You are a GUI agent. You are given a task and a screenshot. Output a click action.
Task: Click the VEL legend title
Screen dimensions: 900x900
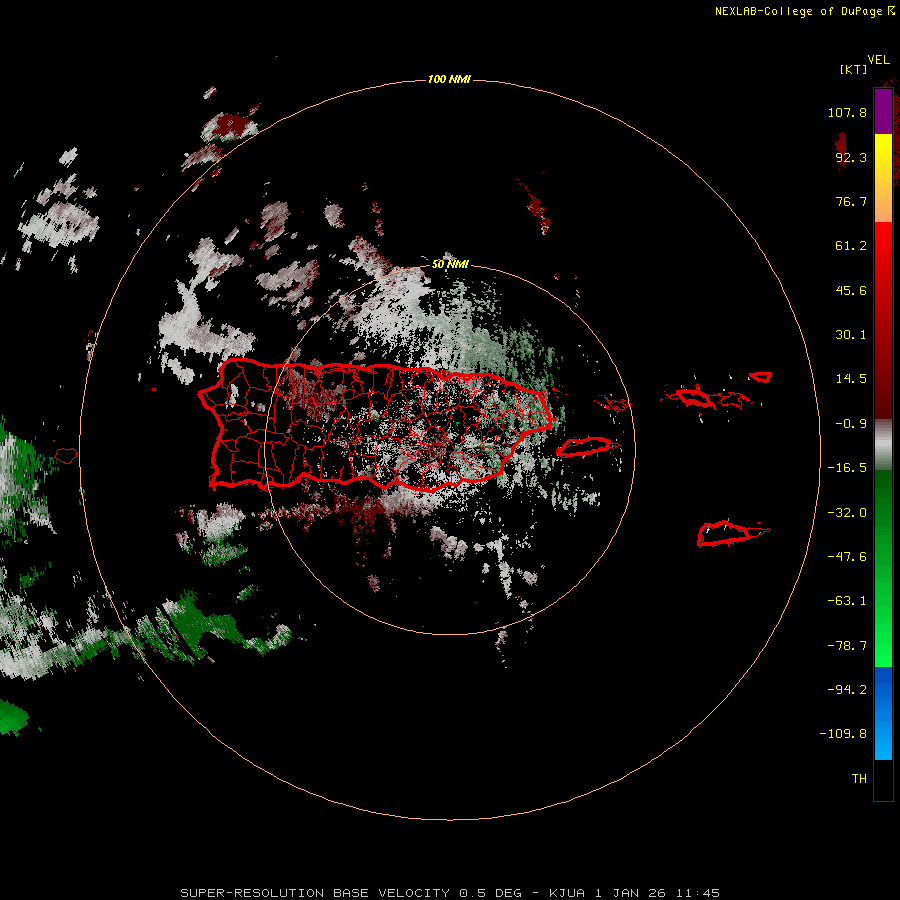(878, 60)
